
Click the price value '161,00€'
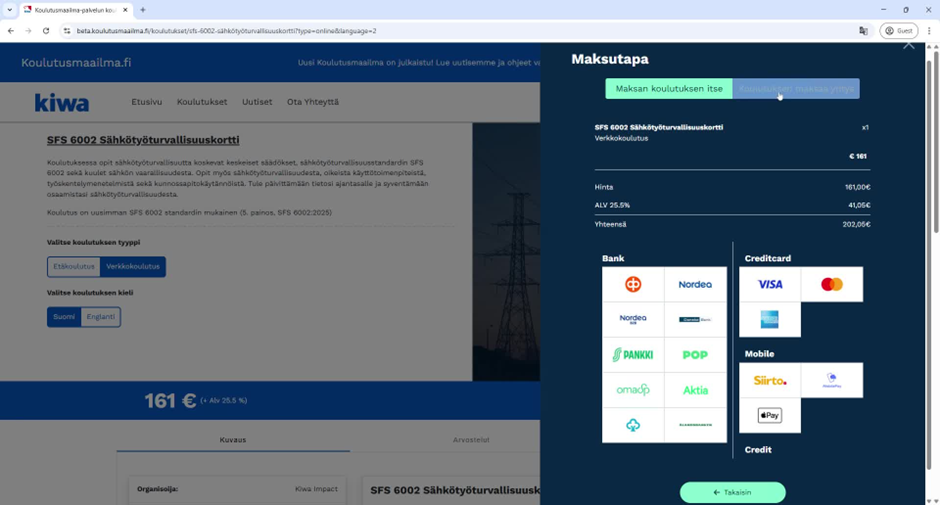(858, 187)
